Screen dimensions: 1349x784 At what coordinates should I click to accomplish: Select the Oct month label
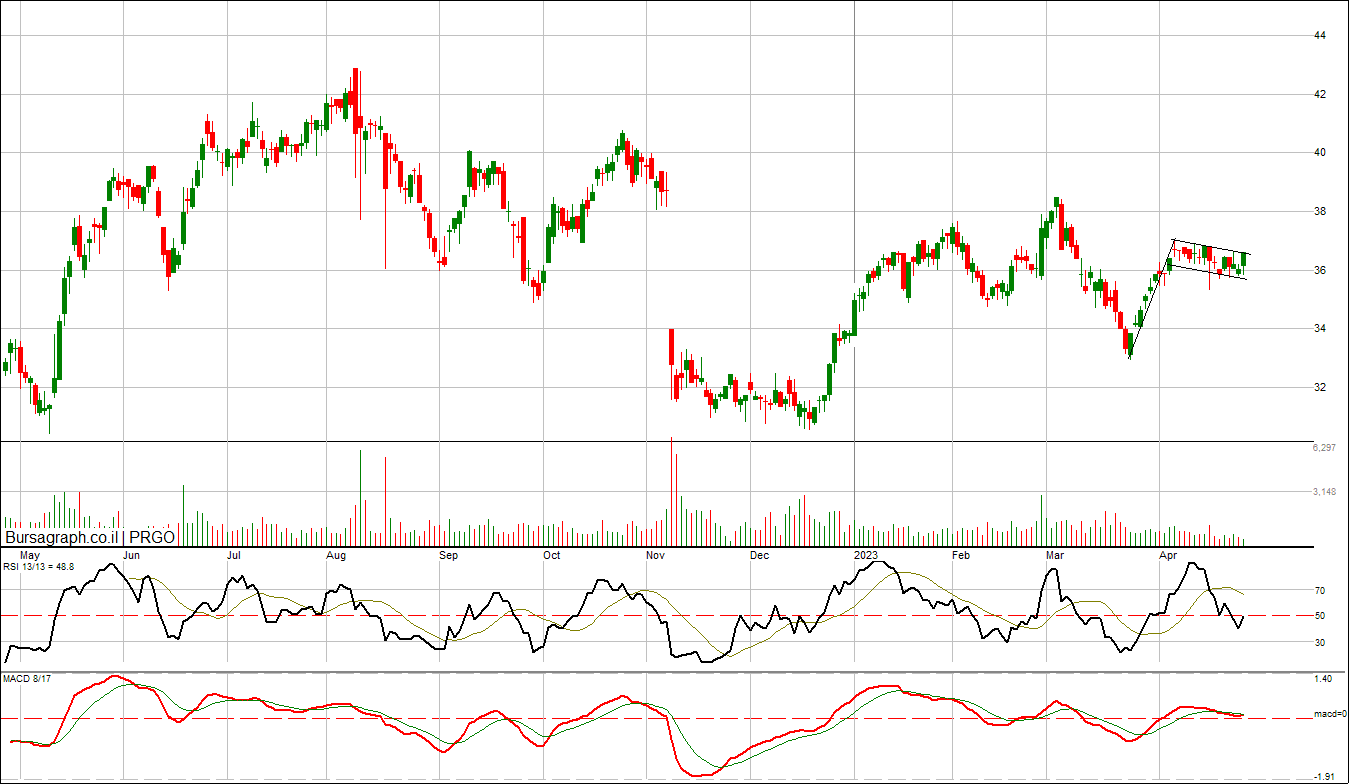[x=551, y=555]
